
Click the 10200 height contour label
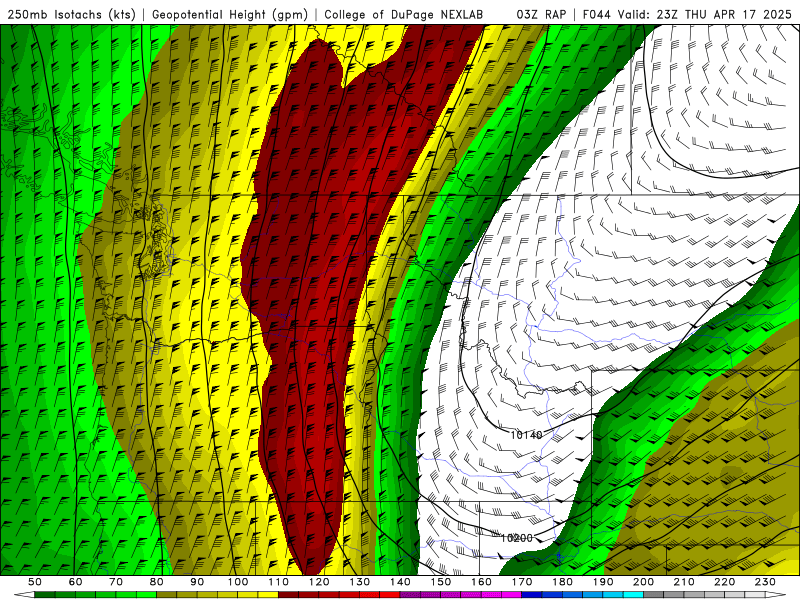coord(516,538)
